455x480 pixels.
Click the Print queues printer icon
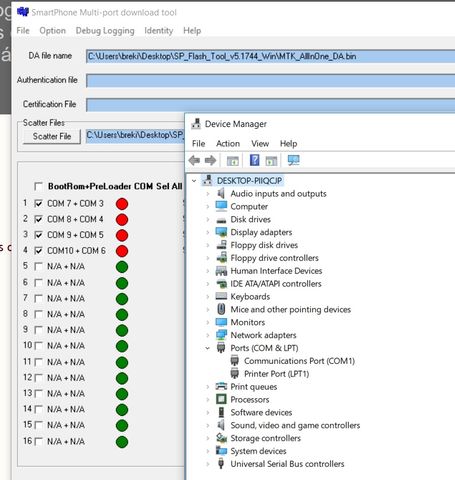pos(221,386)
